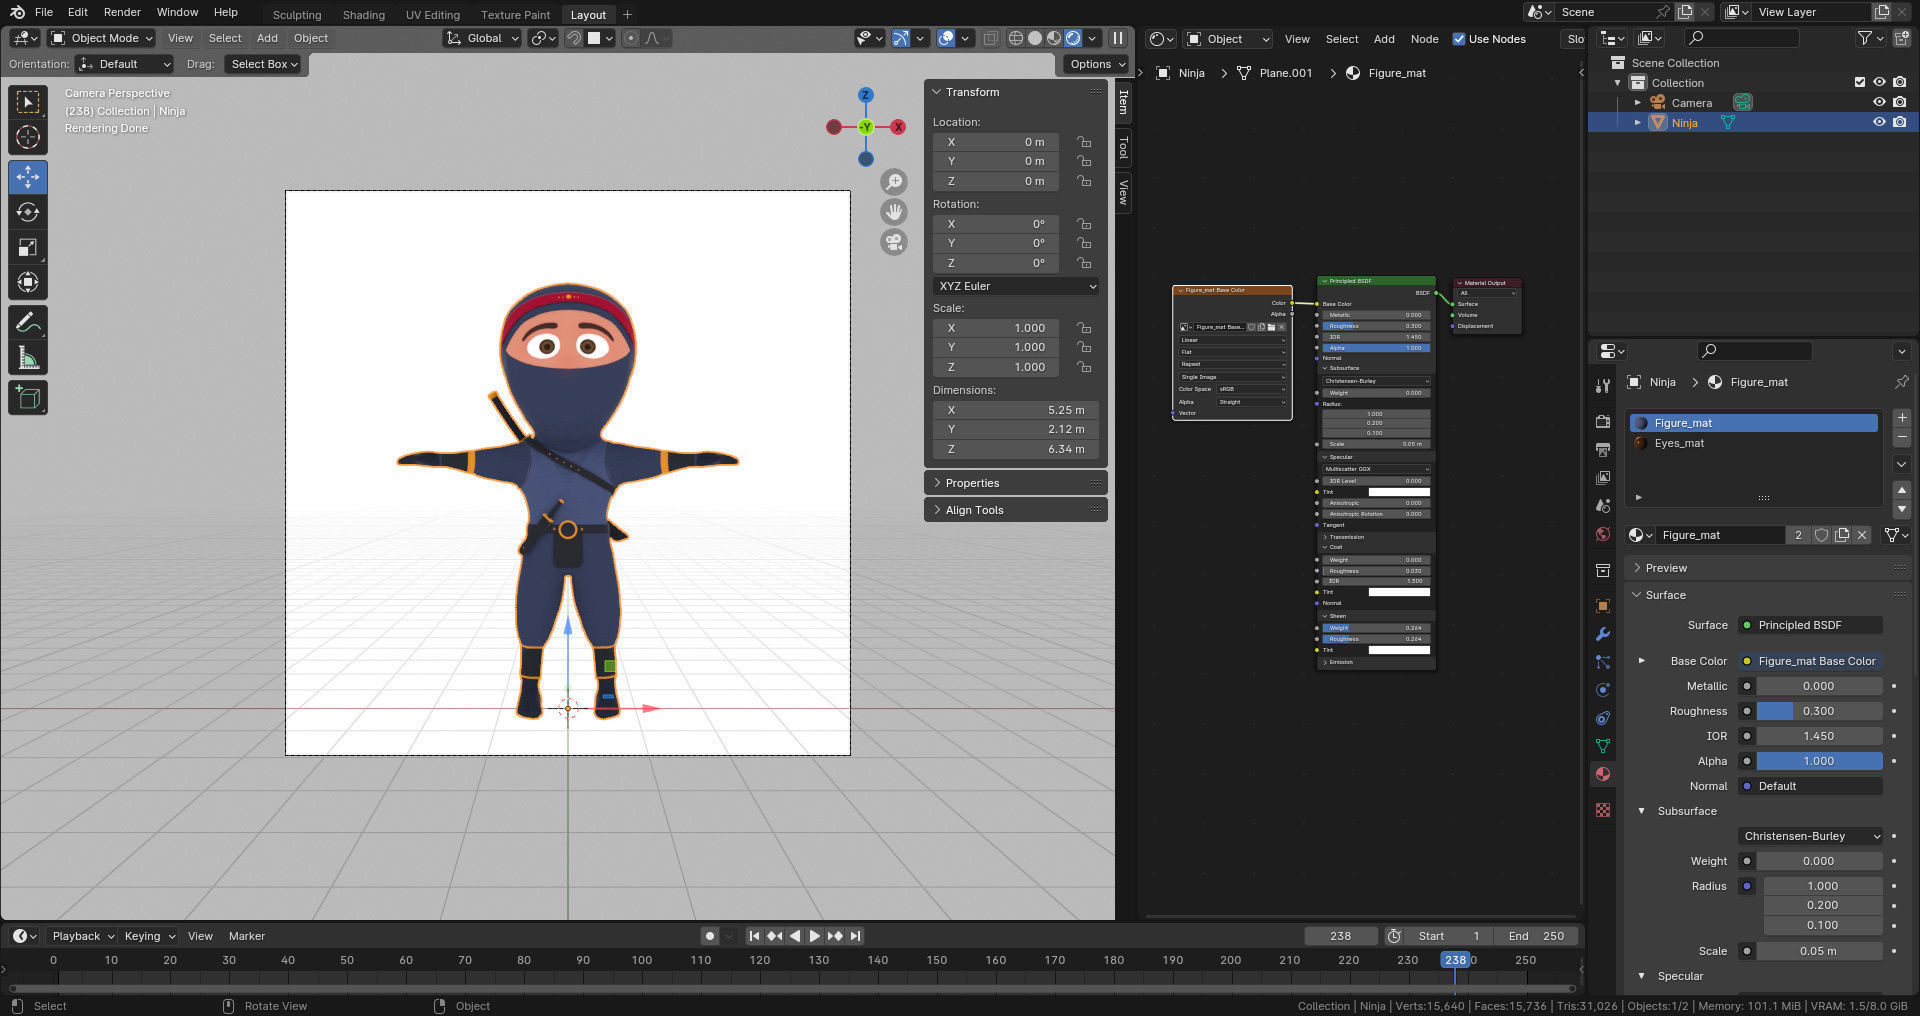Open the XYZ Euler rotation mode dropdown
This screenshot has height=1016, width=1920.
coord(1016,286)
